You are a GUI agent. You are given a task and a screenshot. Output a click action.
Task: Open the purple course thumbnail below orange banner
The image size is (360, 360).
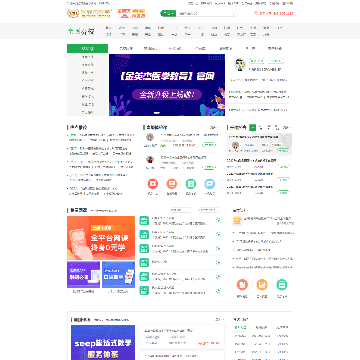(84, 275)
